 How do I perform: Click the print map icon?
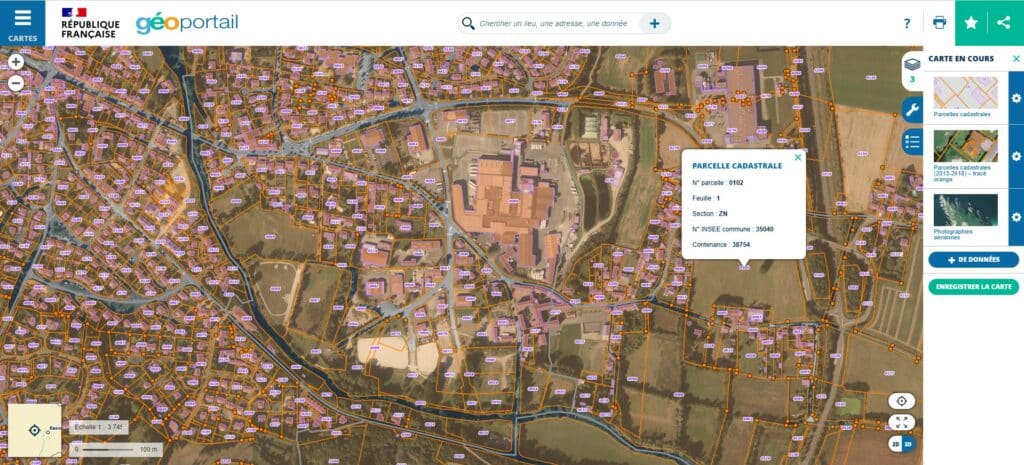tap(939, 23)
